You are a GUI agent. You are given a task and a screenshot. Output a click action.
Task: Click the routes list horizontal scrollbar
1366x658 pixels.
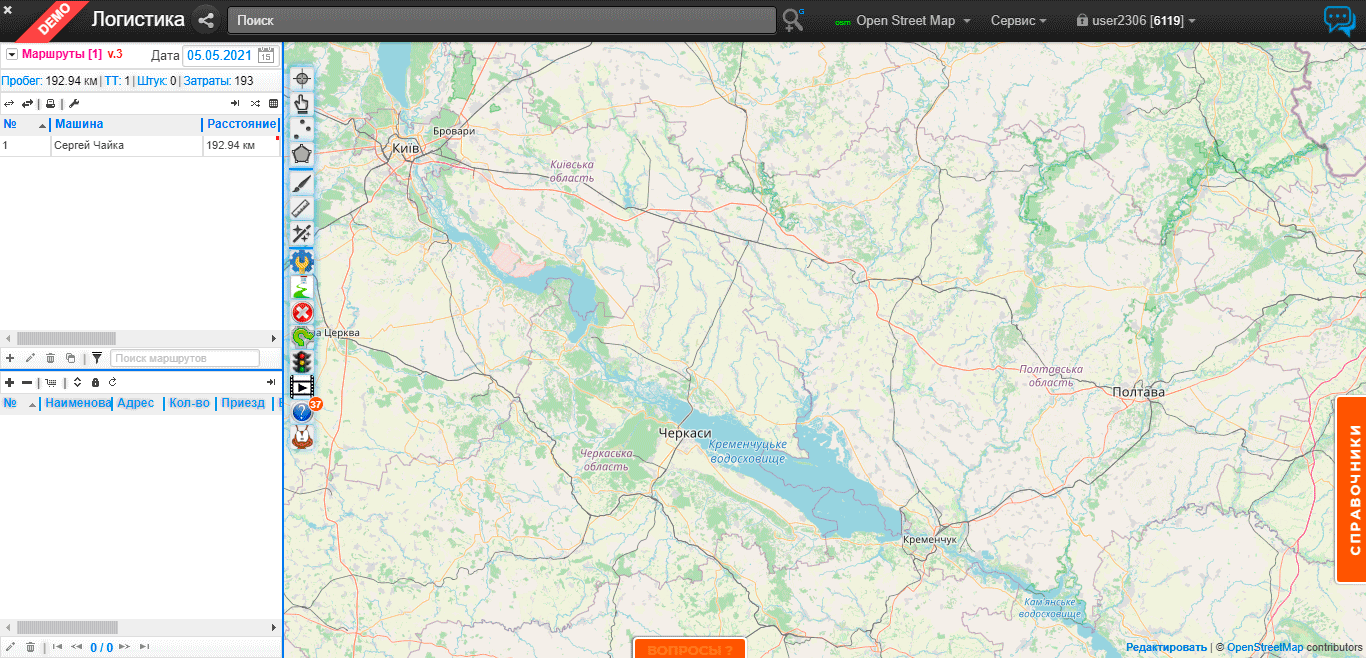pyautogui.click(x=66, y=338)
